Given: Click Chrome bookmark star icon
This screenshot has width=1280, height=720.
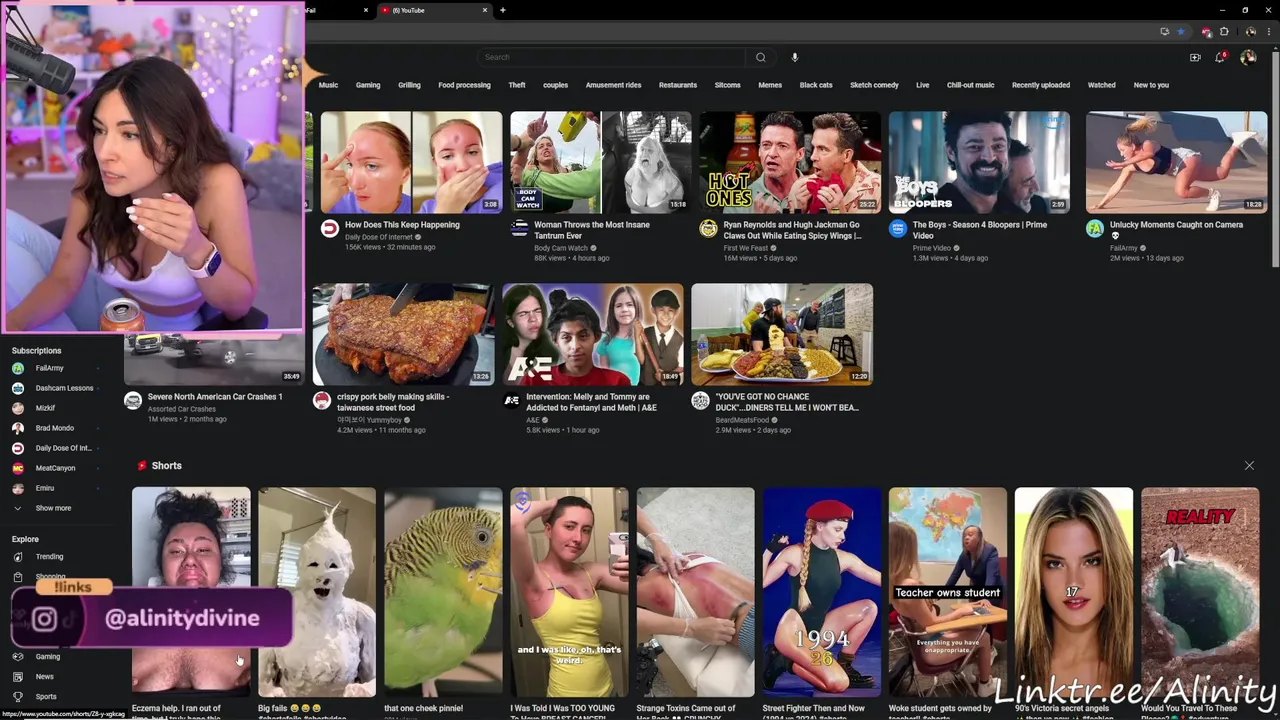Looking at the screenshot, I should [x=1181, y=32].
